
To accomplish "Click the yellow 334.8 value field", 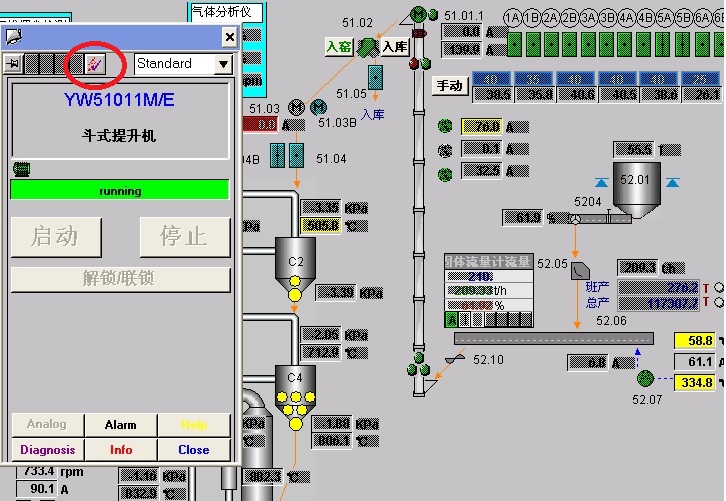I will pos(693,382).
